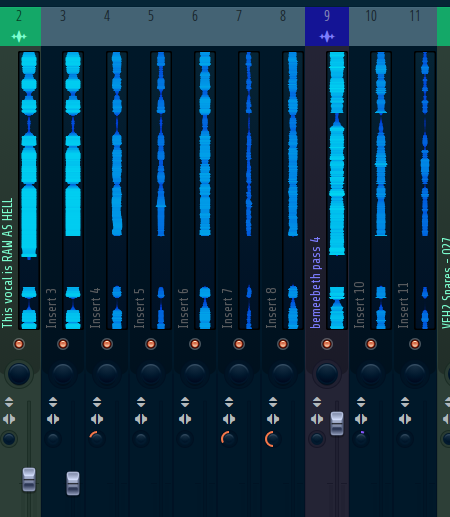This screenshot has height=517, width=450.
Task: Click the Insert 8 pan knob
Action: click(283, 374)
